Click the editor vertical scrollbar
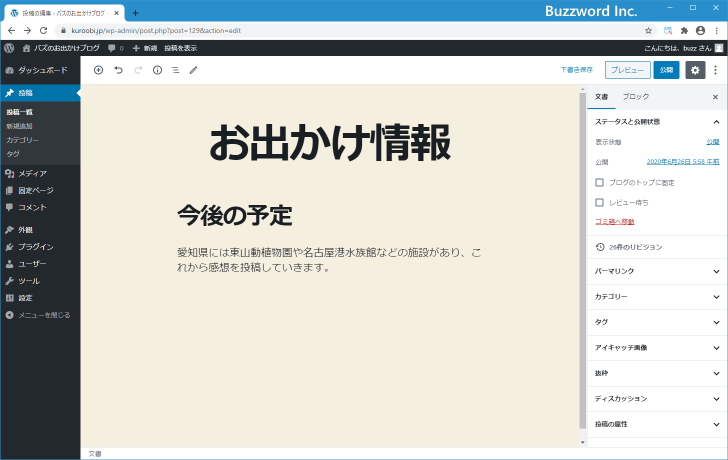 583,261
